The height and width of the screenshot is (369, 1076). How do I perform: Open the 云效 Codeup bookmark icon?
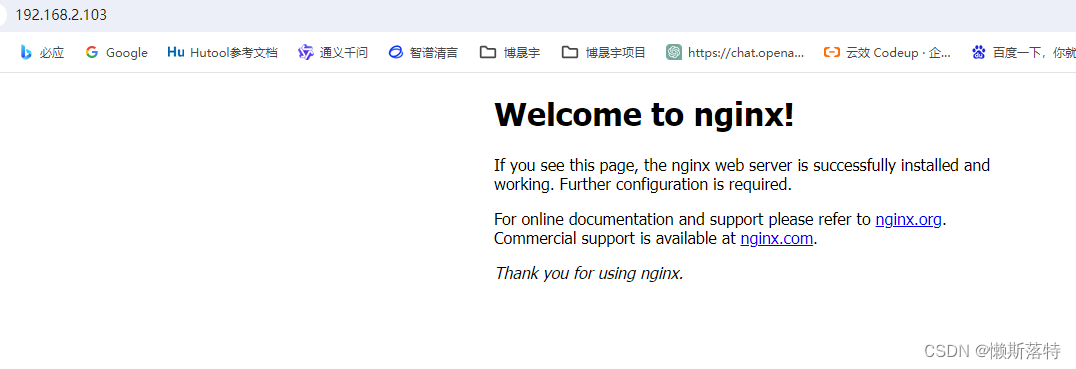(x=832, y=52)
